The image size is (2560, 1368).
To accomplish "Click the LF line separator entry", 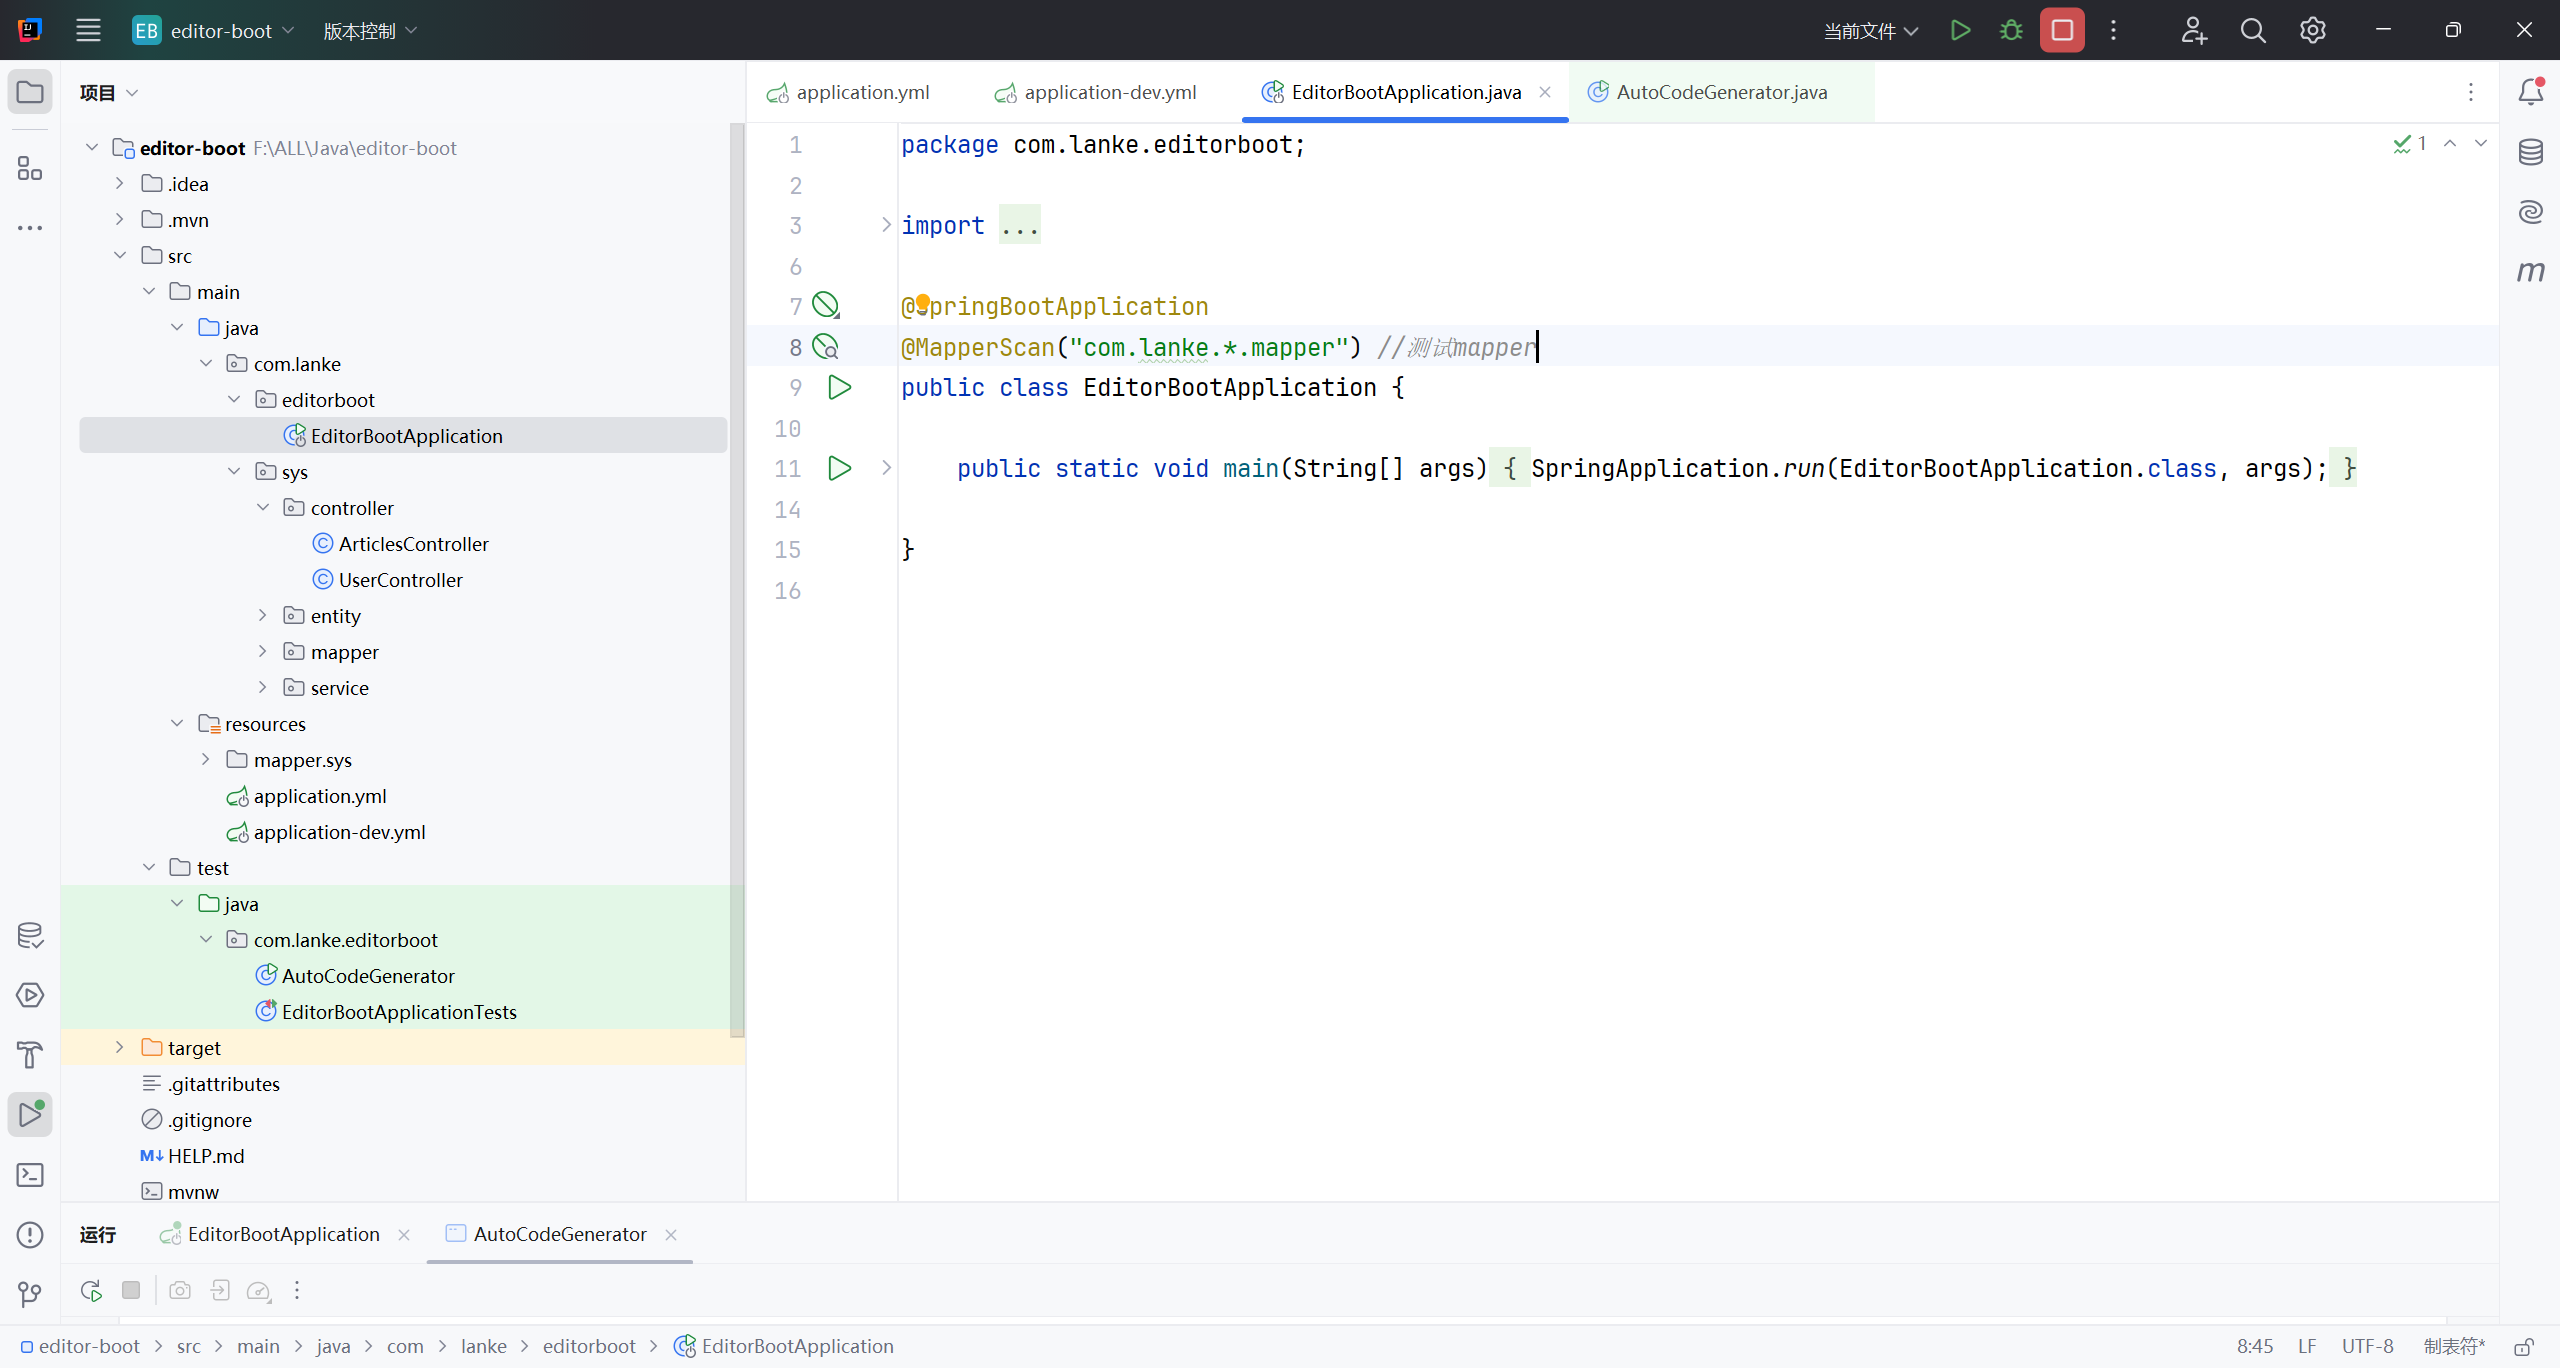I will [2307, 1346].
